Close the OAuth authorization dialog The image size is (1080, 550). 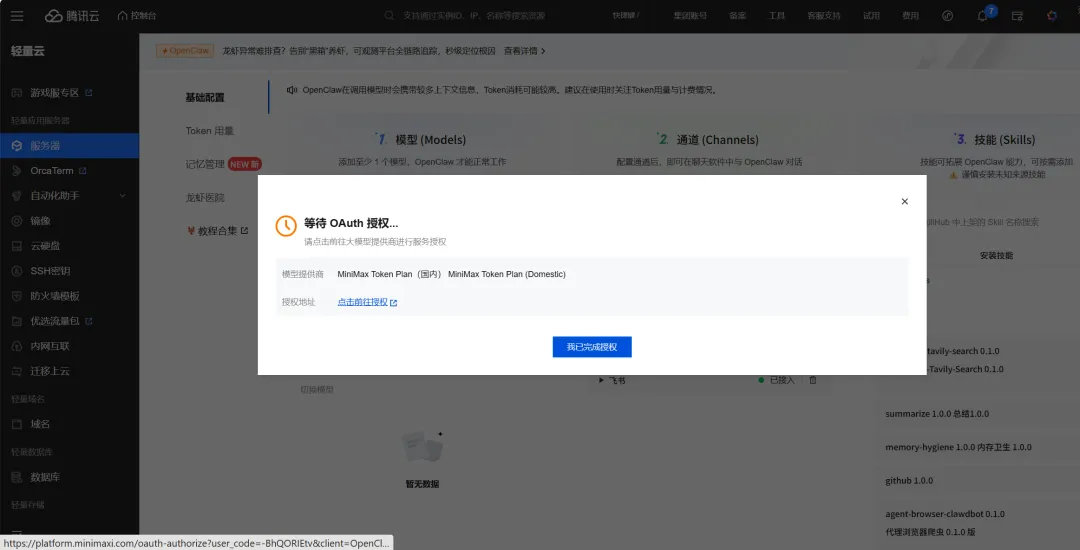click(x=904, y=202)
